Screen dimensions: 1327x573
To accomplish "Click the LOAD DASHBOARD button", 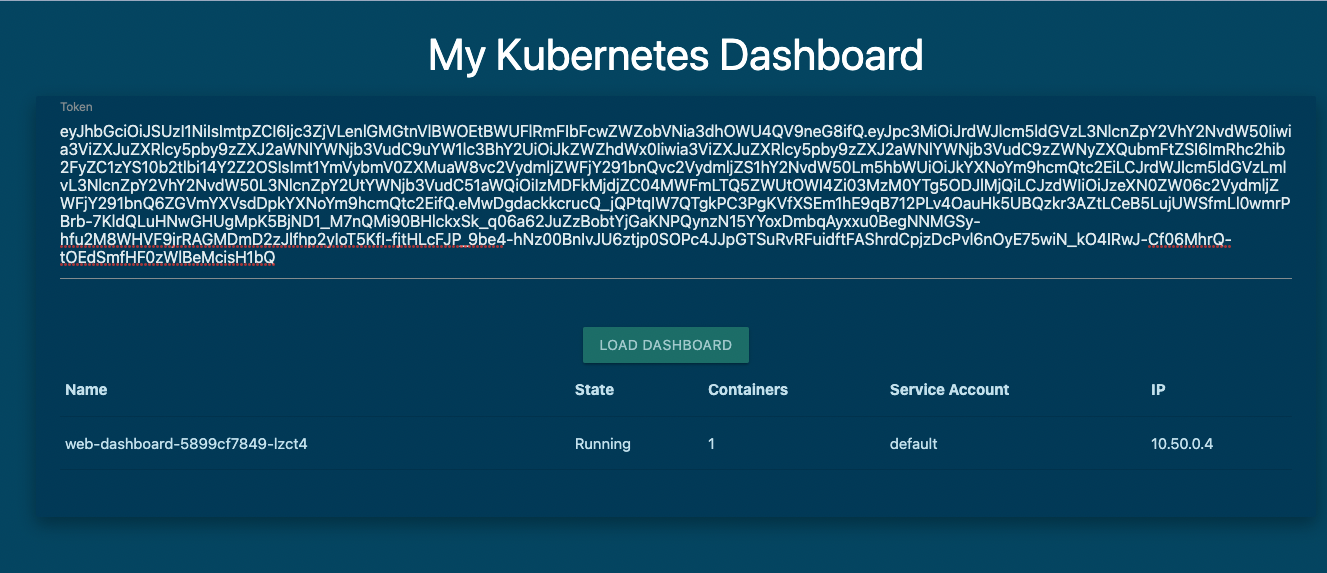I will [665, 345].
